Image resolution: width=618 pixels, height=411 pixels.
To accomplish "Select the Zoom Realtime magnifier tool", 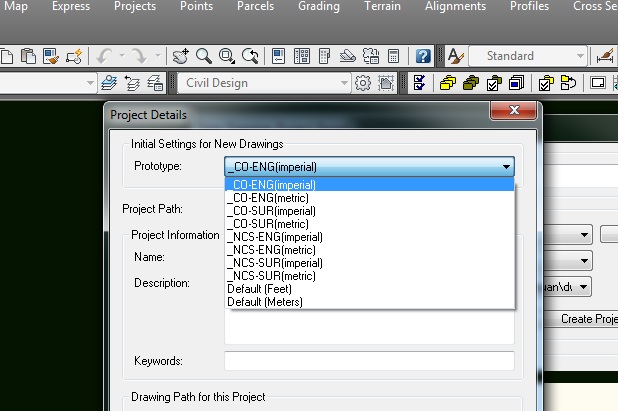I will (x=204, y=56).
